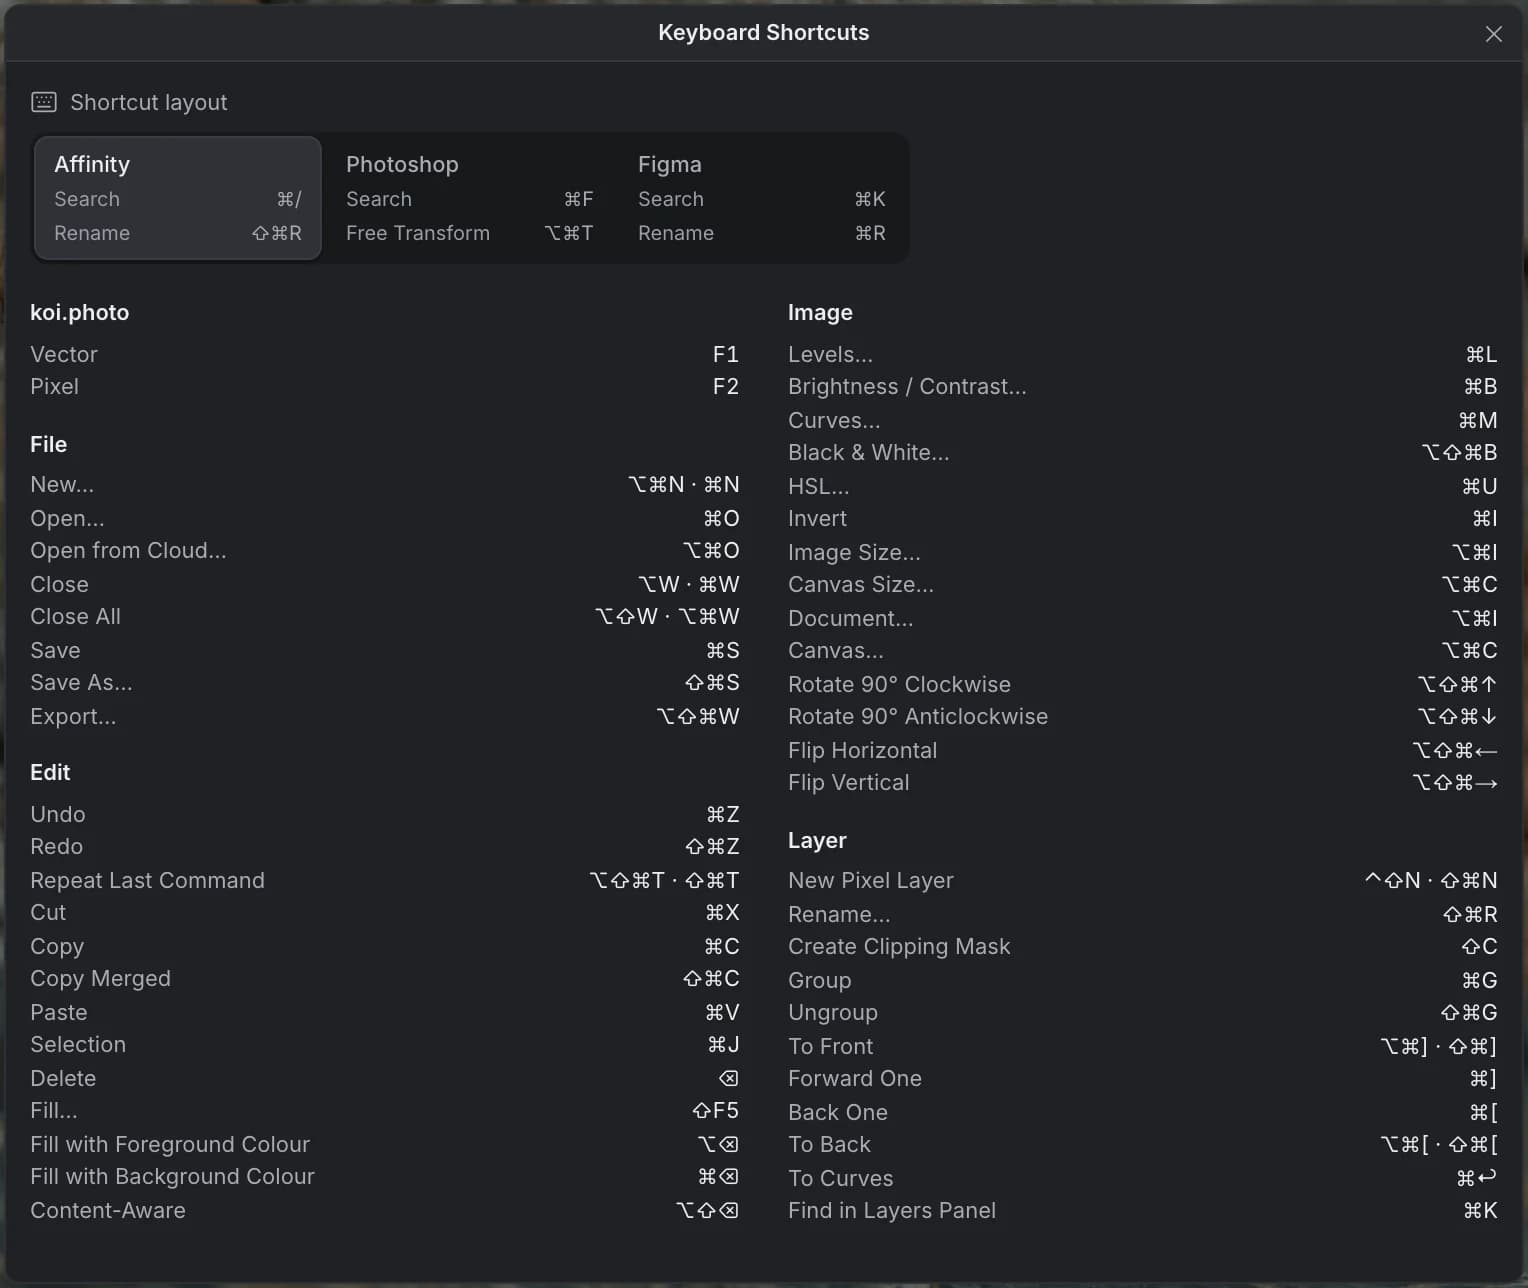Click the keyboard icon beside Shortcut layout

[44, 102]
